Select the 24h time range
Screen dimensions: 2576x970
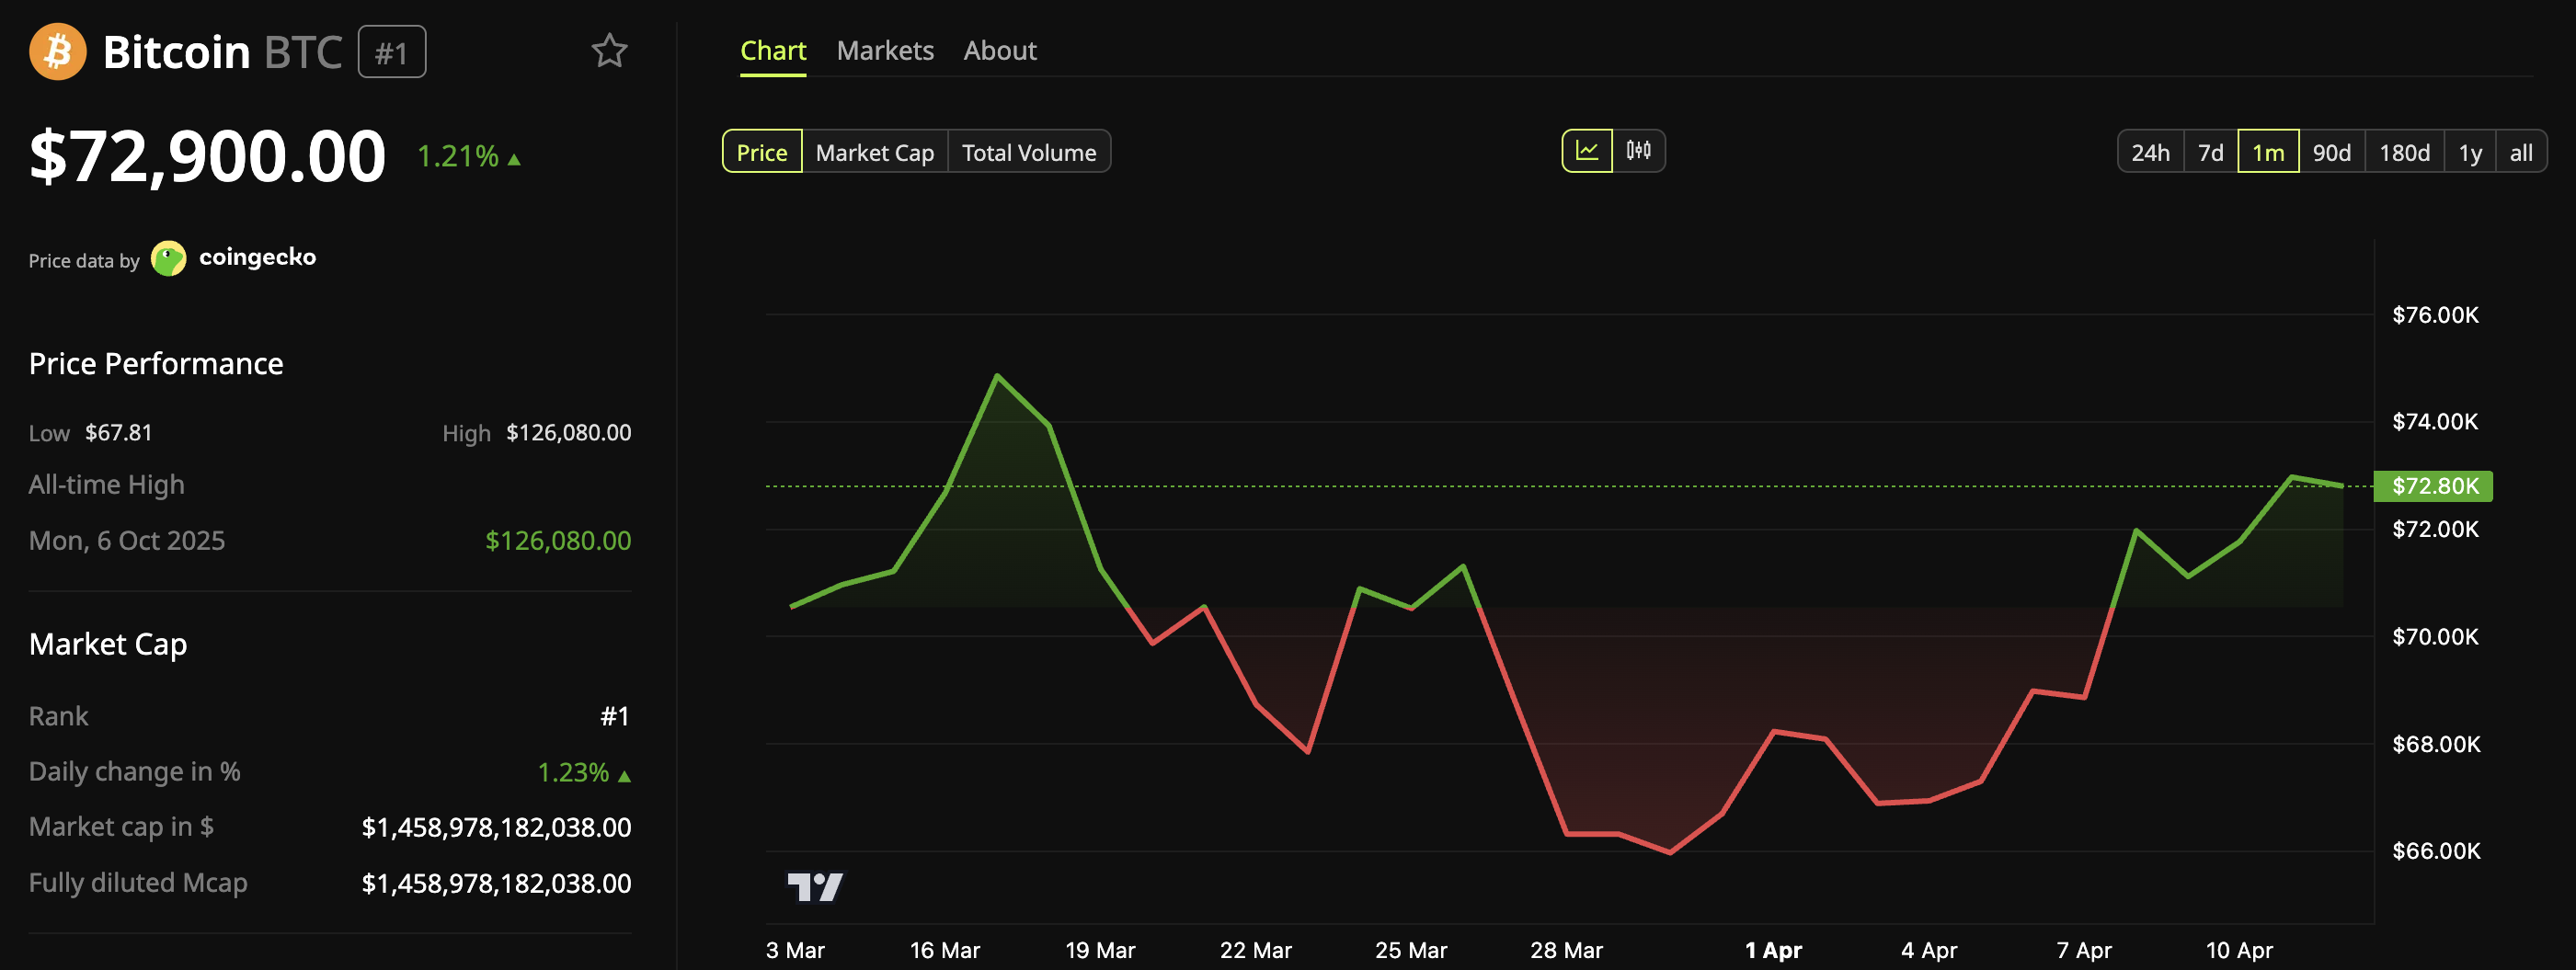pos(2151,152)
